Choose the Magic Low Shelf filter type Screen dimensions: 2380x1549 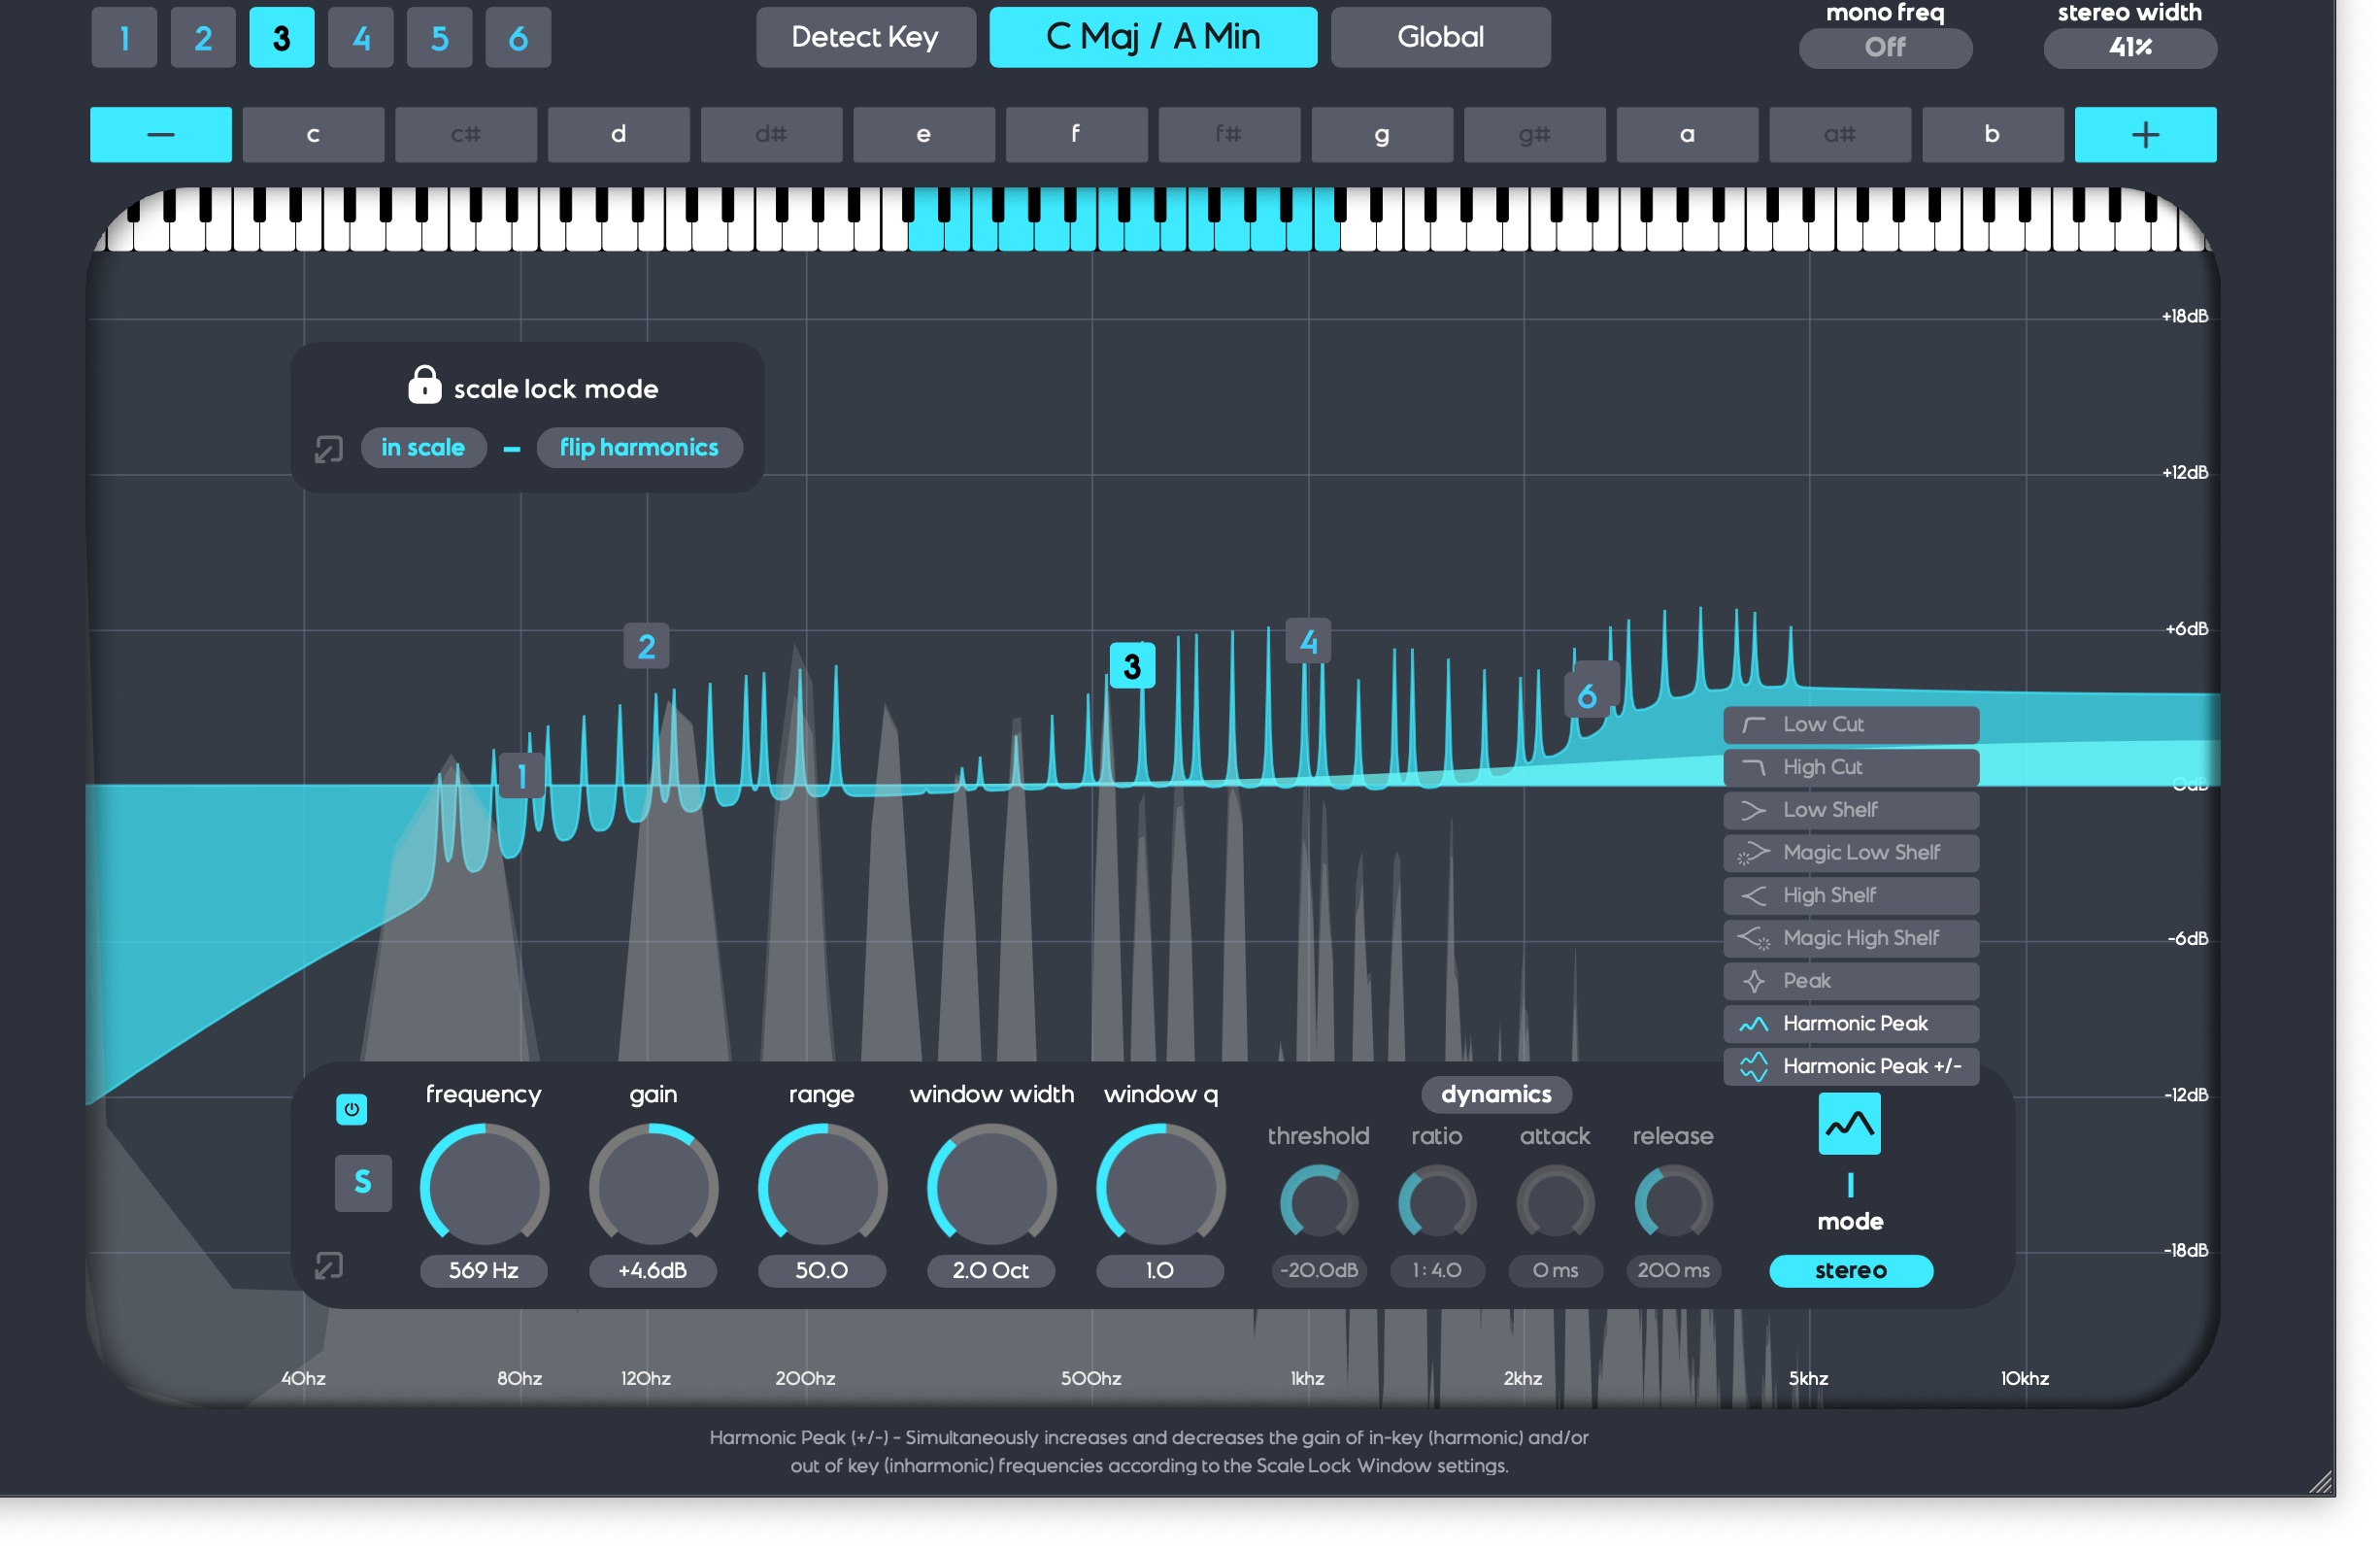tap(1850, 853)
